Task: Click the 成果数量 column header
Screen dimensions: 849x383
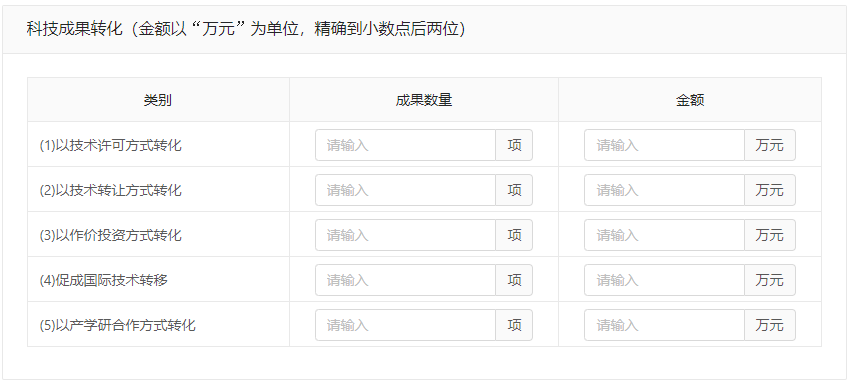Action: (424, 100)
